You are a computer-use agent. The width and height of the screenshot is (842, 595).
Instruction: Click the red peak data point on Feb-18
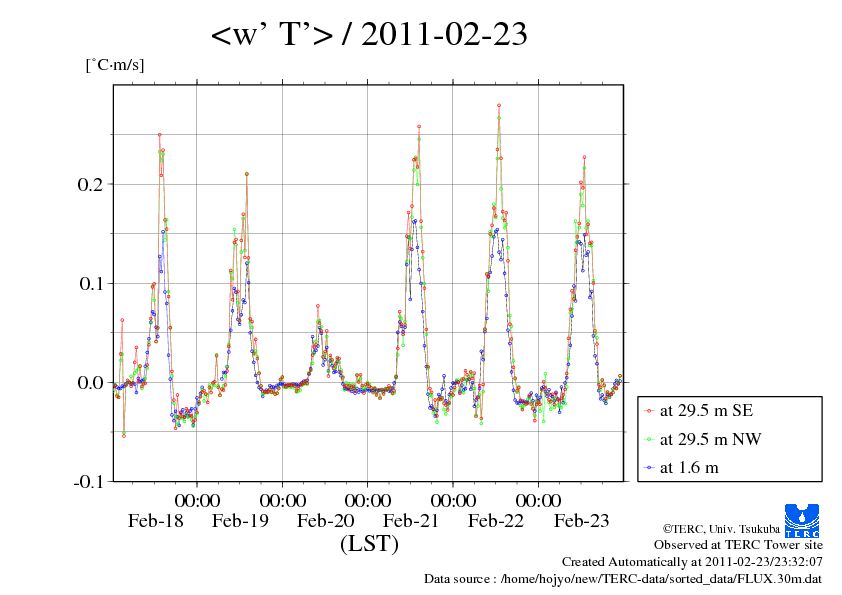click(159, 135)
